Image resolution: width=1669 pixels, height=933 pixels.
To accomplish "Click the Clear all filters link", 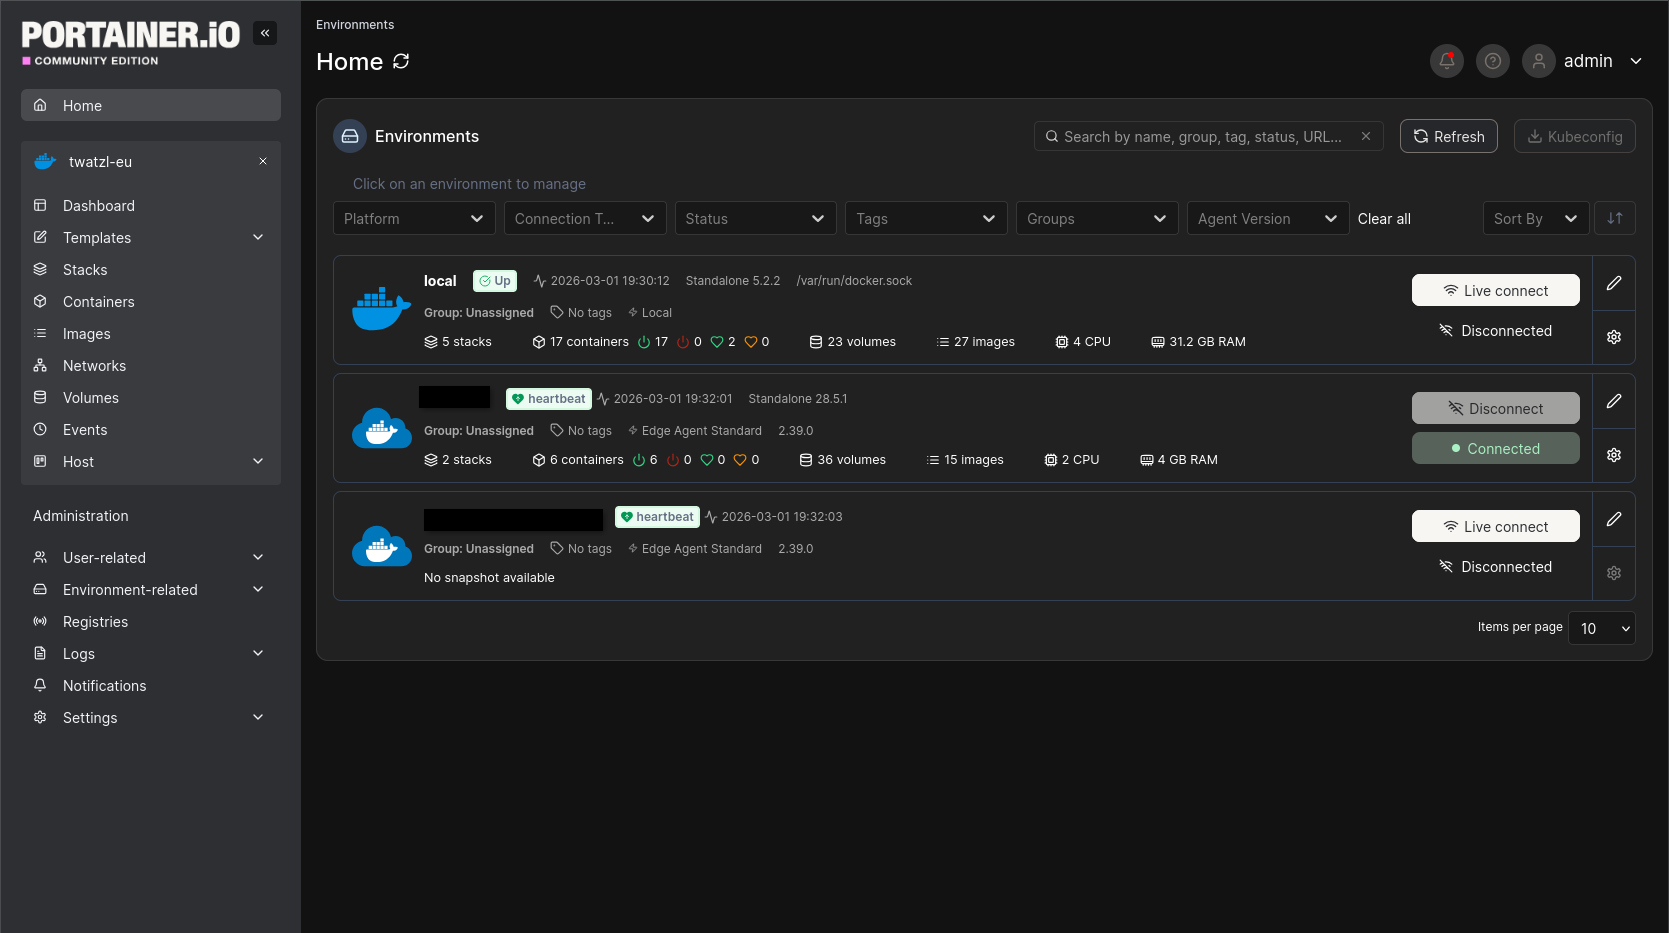I will 1384,218.
